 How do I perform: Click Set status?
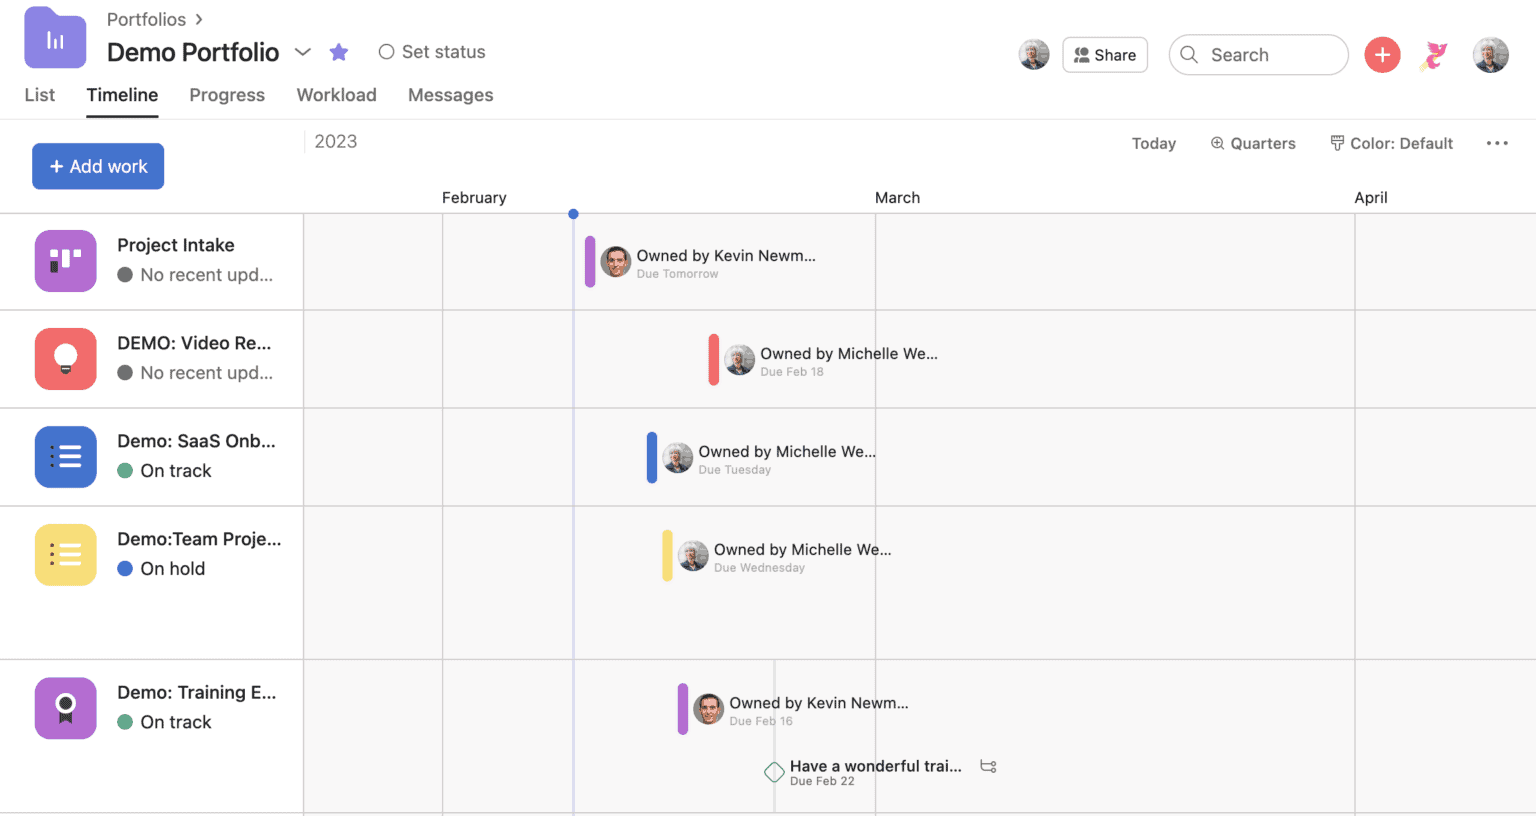[432, 52]
